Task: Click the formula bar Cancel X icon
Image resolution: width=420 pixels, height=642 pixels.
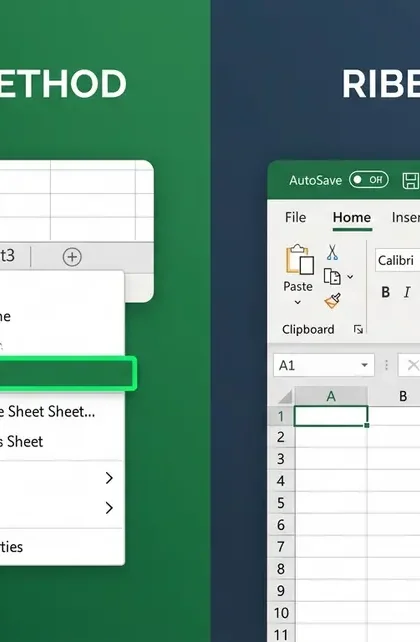Action: [413, 365]
